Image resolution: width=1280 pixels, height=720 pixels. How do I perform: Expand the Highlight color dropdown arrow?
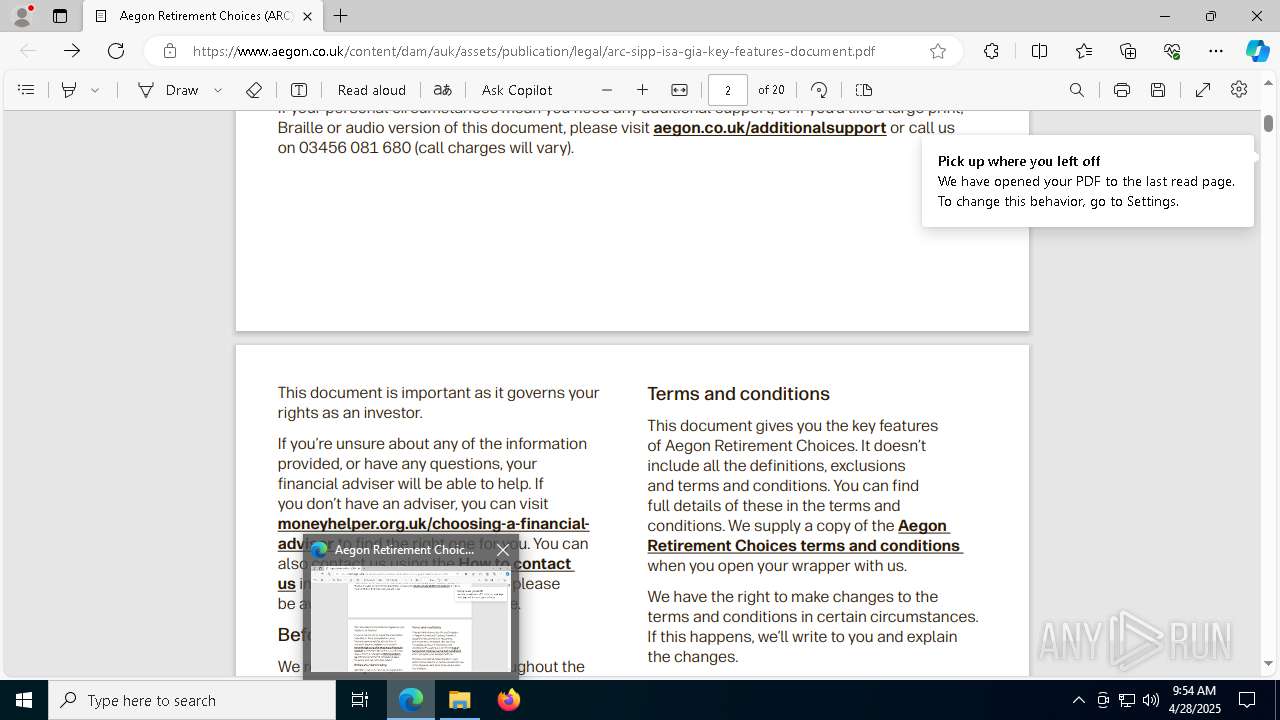pyautogui.click(x=95, y=90)
